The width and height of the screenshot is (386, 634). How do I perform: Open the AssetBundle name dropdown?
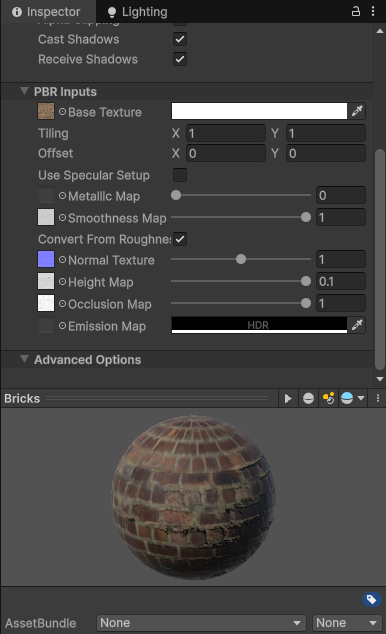click(201, 623)
